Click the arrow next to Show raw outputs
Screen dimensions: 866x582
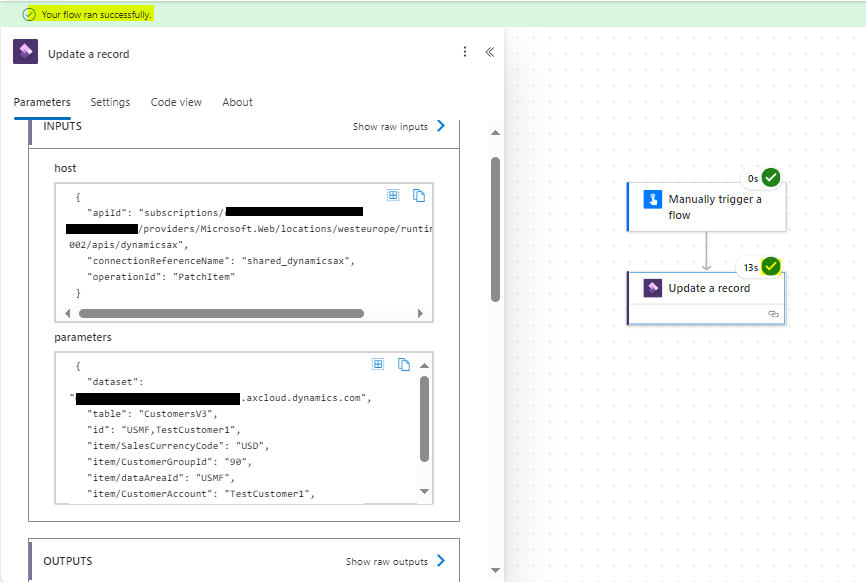(x=441, y=561)
